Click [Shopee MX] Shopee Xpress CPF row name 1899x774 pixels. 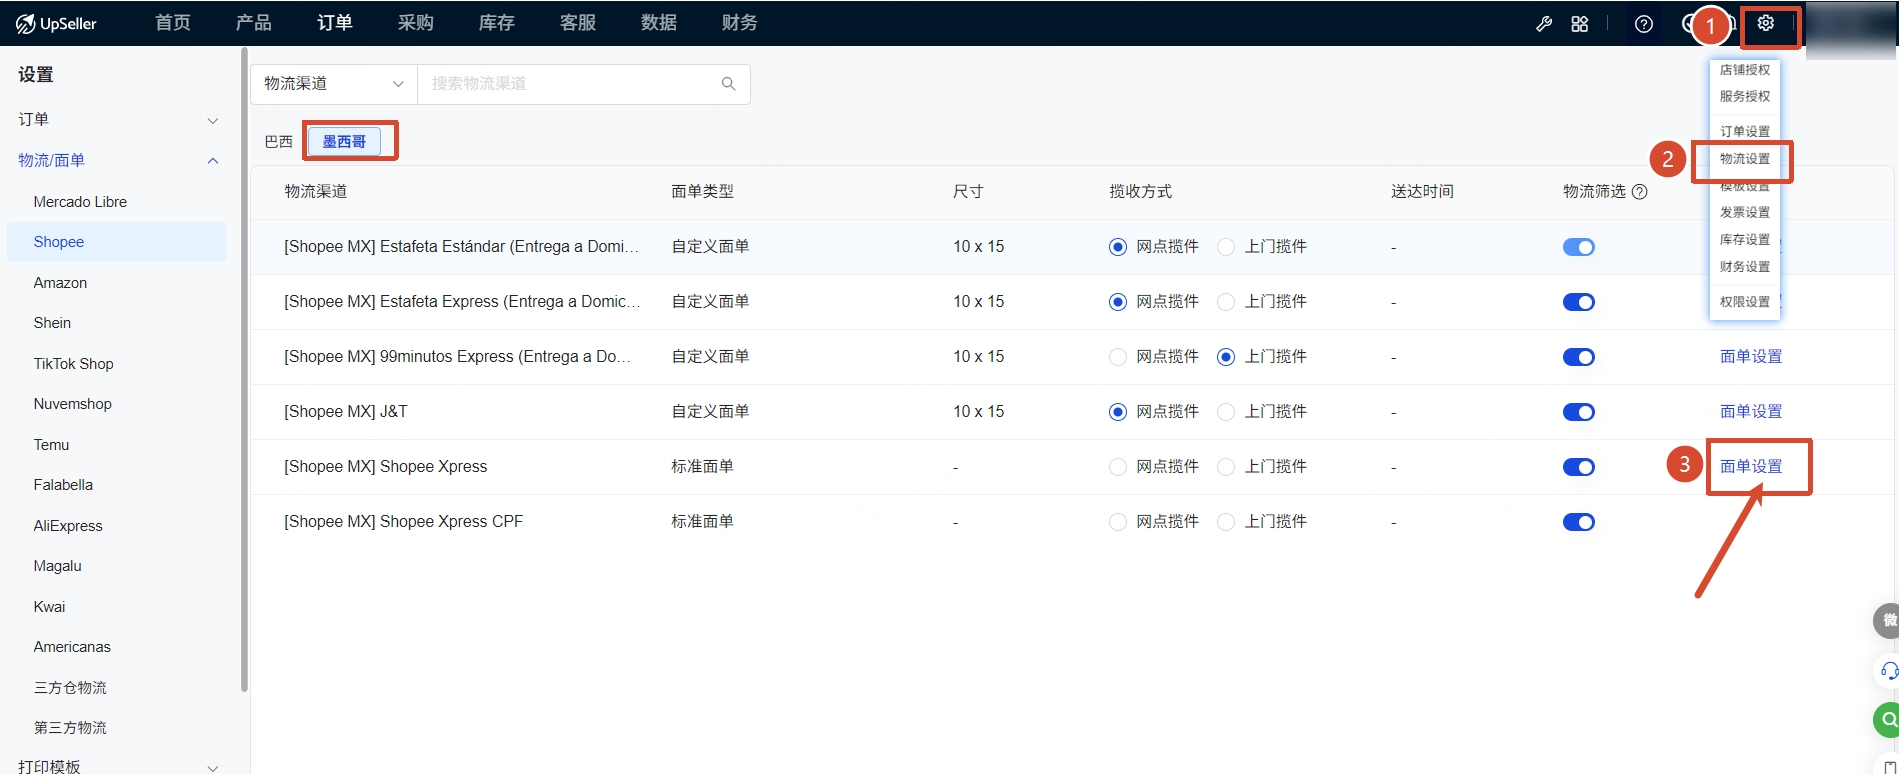pos(403,522)
